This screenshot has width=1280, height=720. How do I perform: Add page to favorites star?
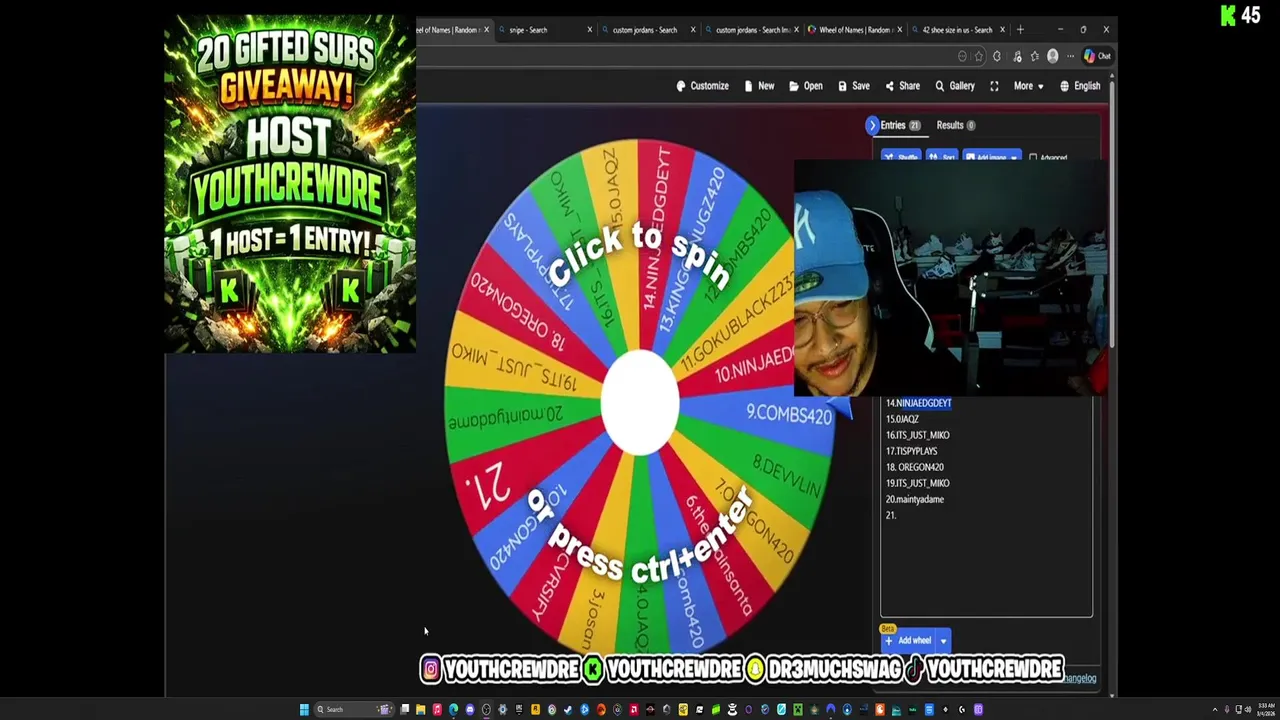pyautogui.click(x=979, y=56)
